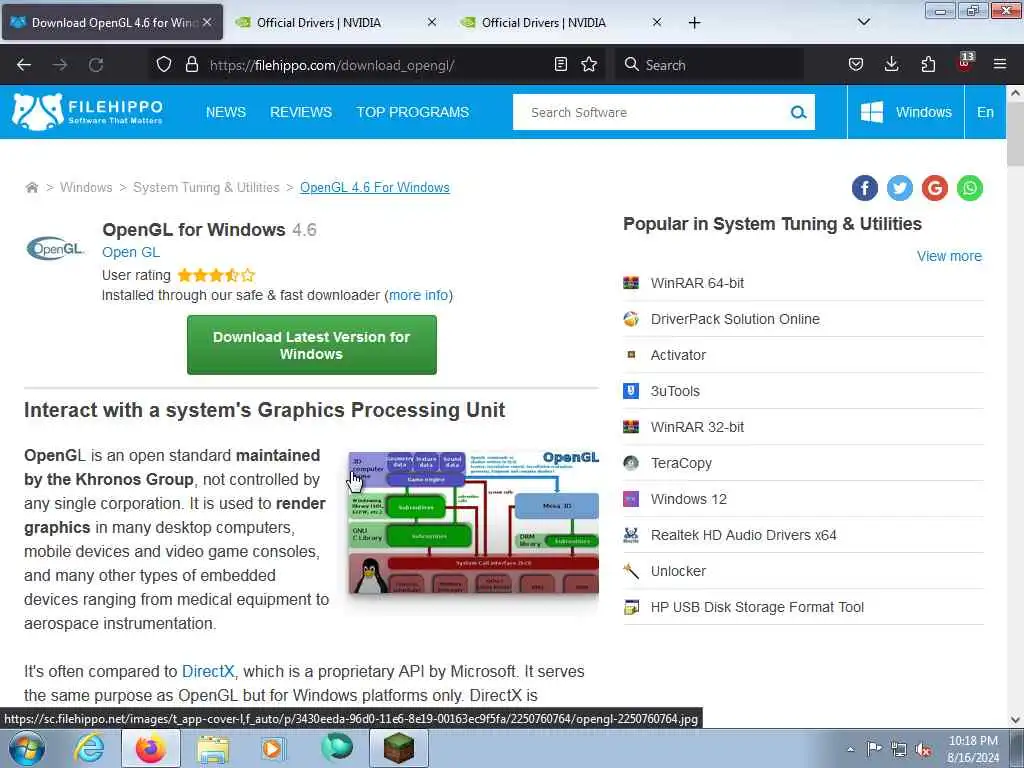The height and width of the screenshot is (768, 1024).
Task: Click the padlock site security icon
Action: coord(191,64)
